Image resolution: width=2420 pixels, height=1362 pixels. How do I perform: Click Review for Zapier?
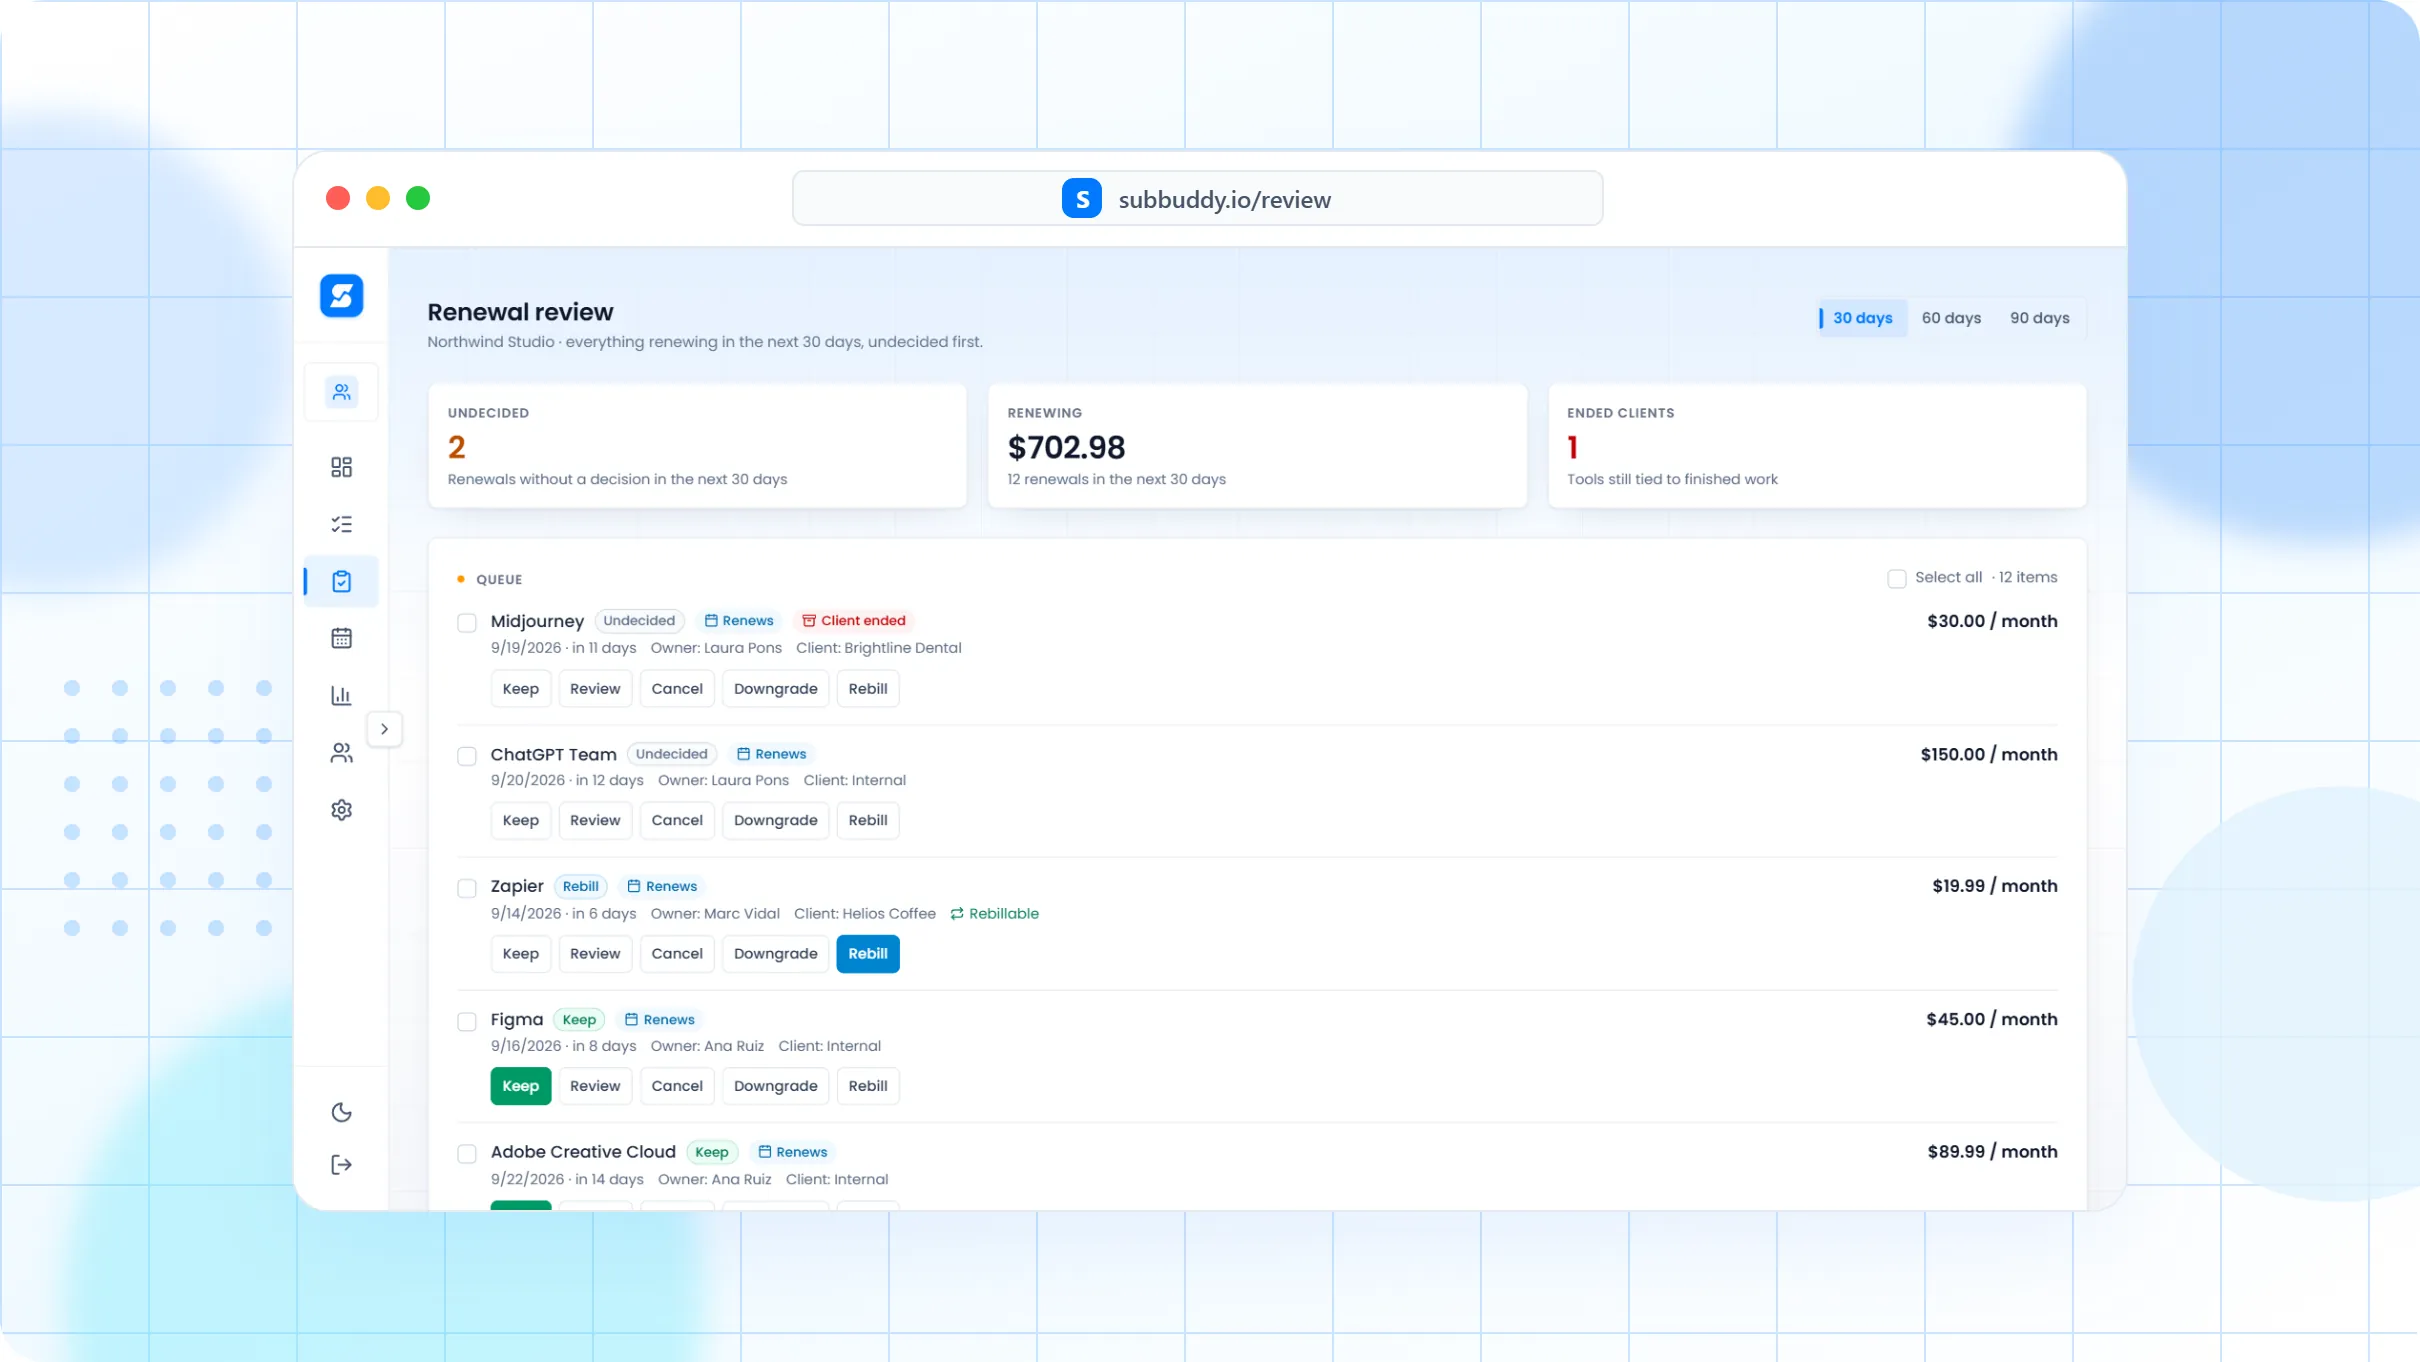pyautogui.click(x=595, y=954)
